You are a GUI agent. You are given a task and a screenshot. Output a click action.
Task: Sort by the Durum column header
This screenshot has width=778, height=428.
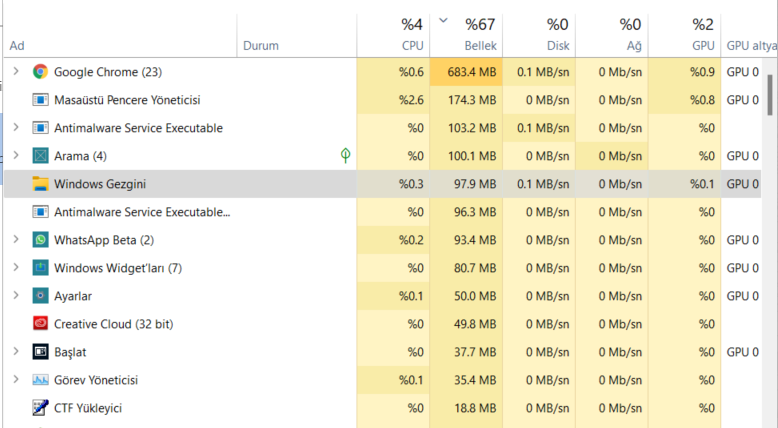click(261, 46)
